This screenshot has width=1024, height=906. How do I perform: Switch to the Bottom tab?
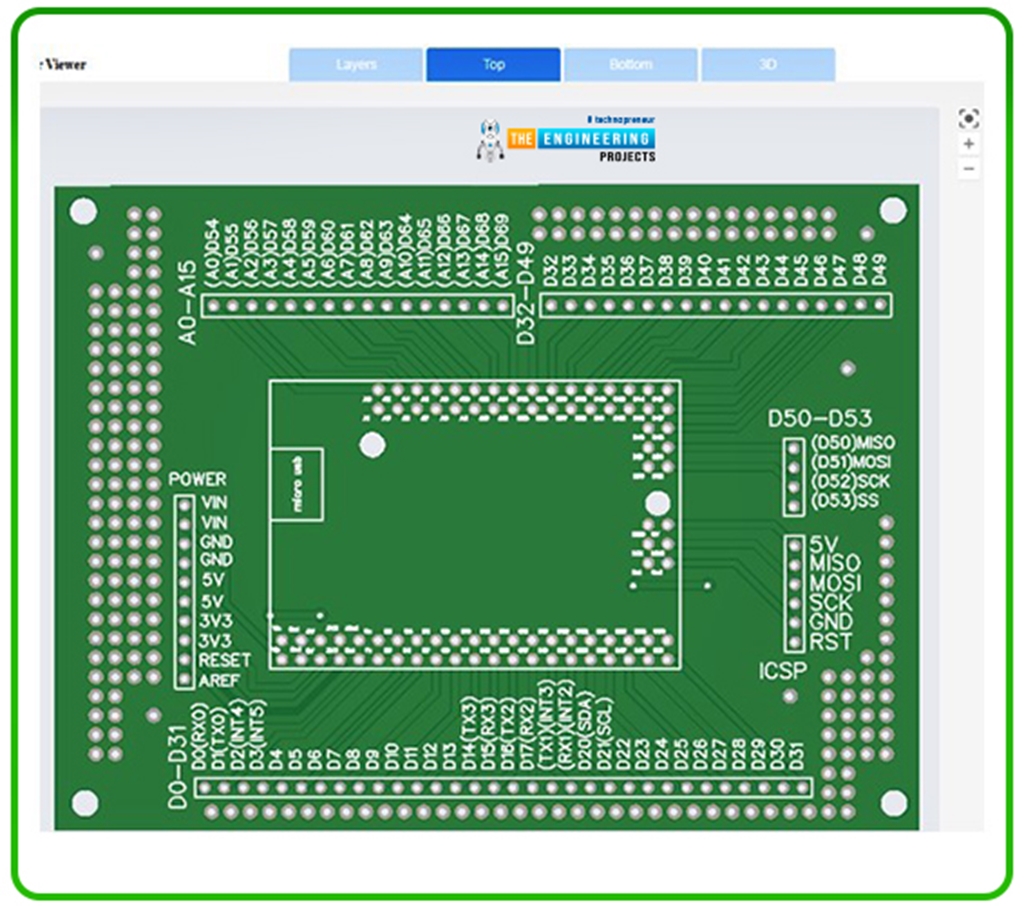630,64
